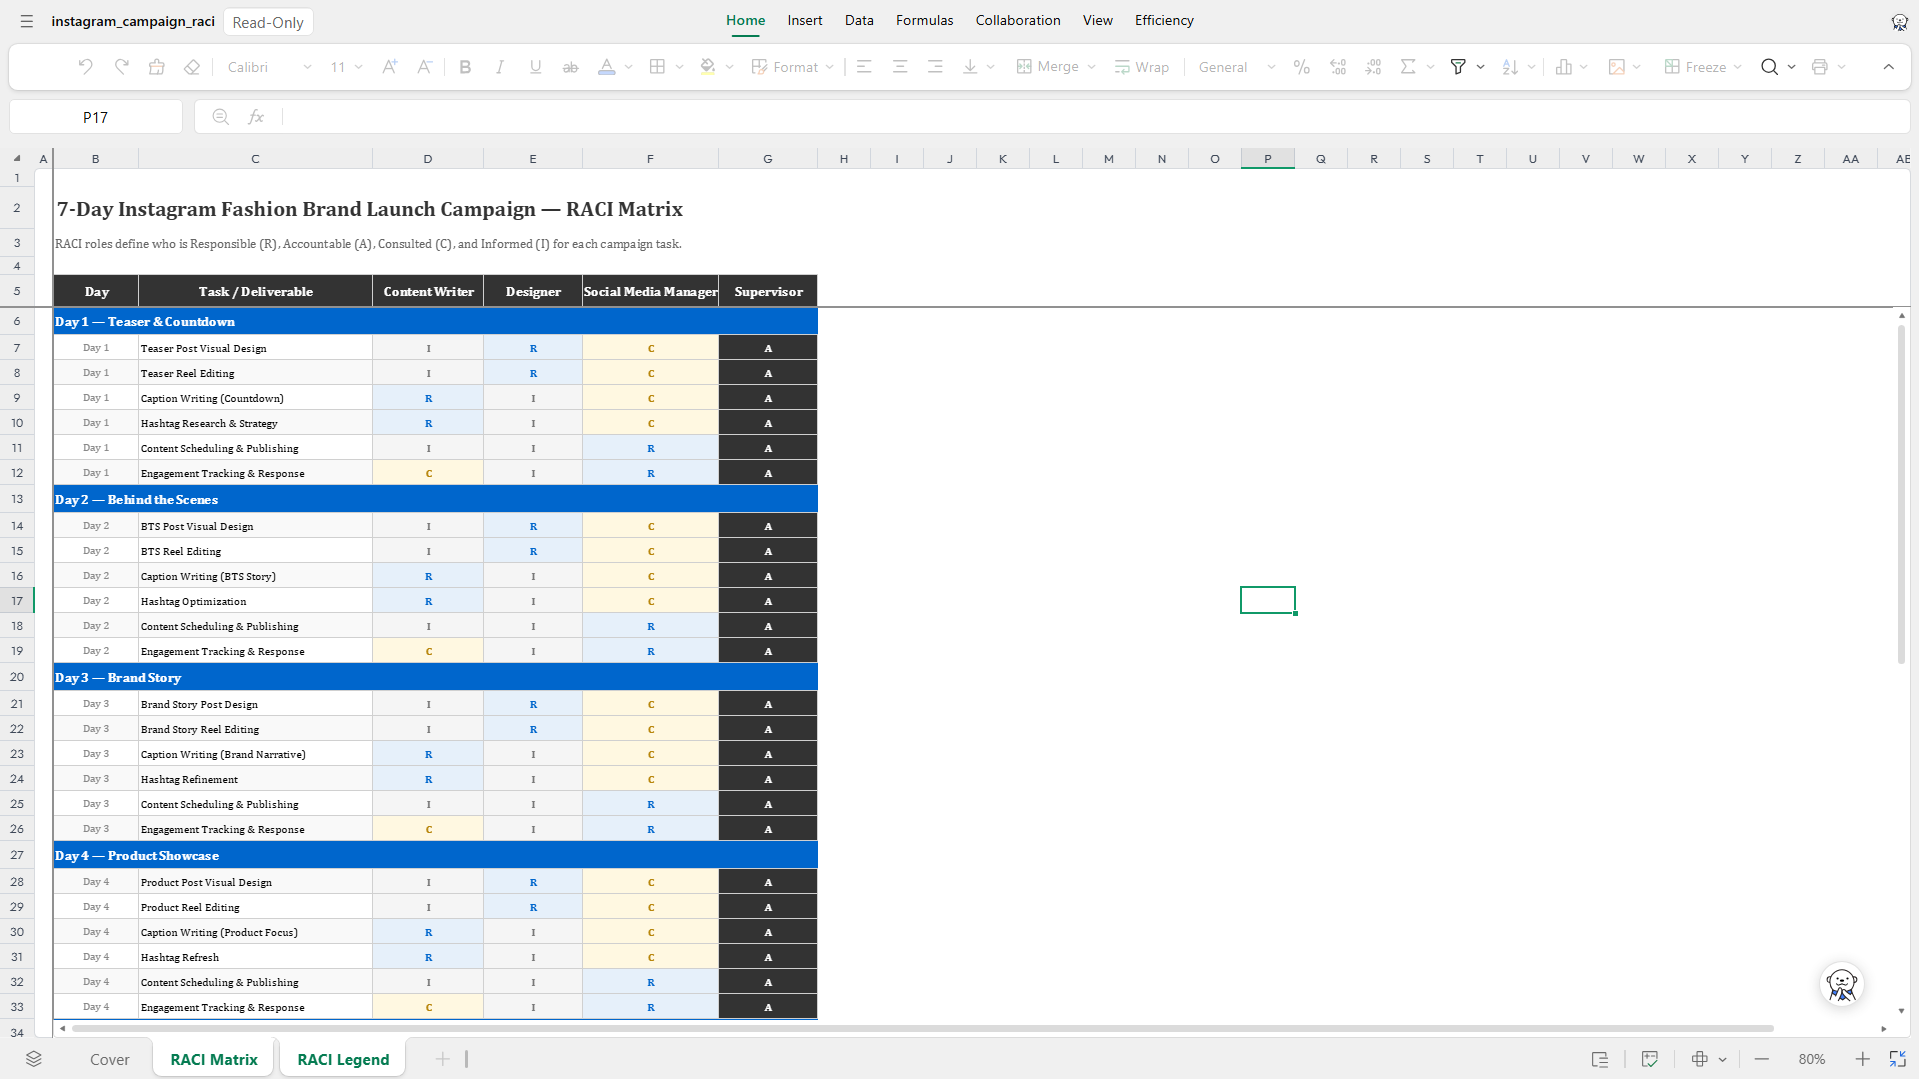Enter full screen with the expand icon
1919x1079 pixels.
[1897, 1059]
